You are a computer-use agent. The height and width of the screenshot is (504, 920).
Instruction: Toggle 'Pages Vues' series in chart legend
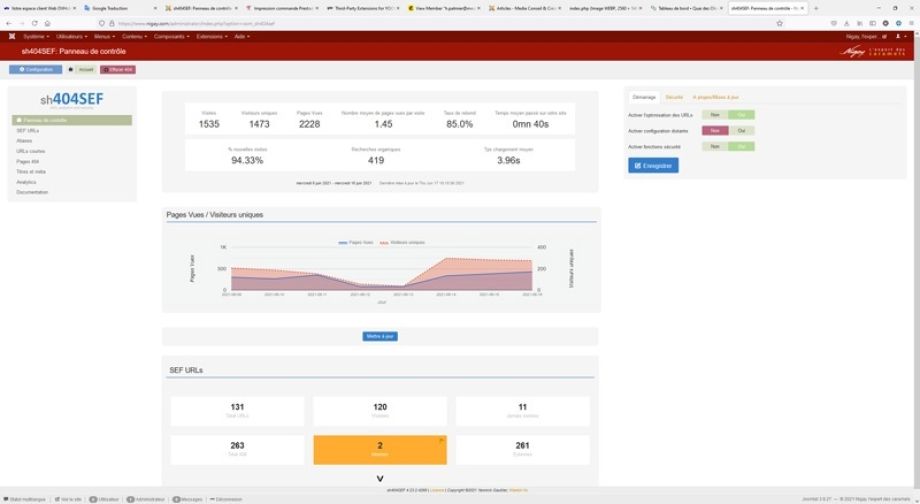click(x=356, y=242)
